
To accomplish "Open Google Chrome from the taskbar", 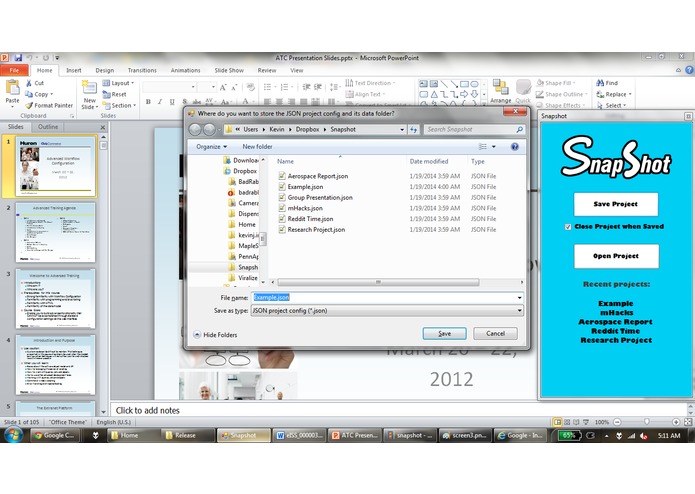I will pos(55,436).
